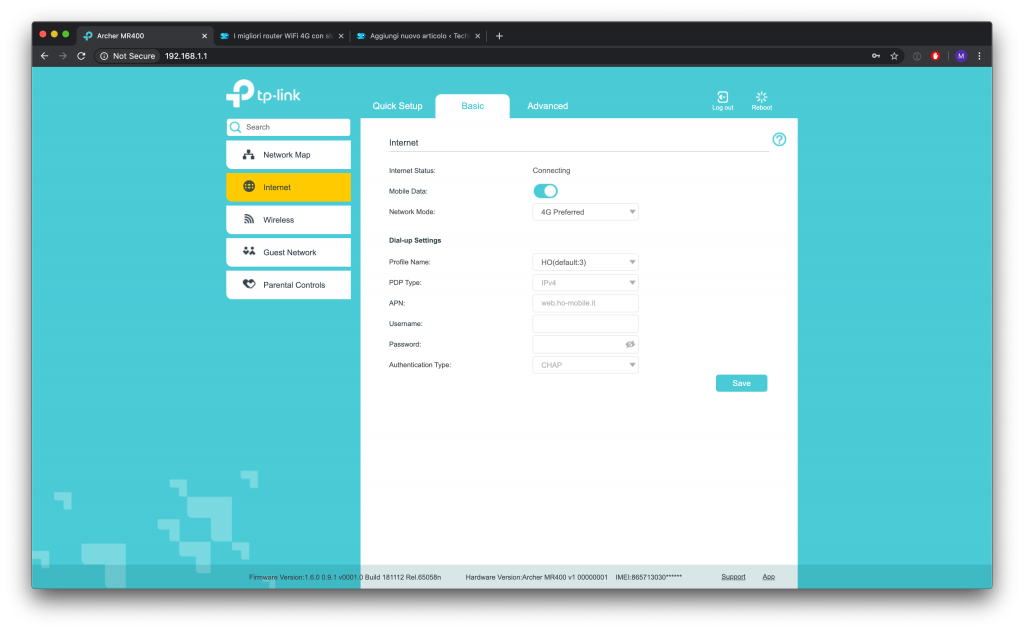1024x631 pixels.
Task: Save the Internet settings
Action: [x=741, y=383]
